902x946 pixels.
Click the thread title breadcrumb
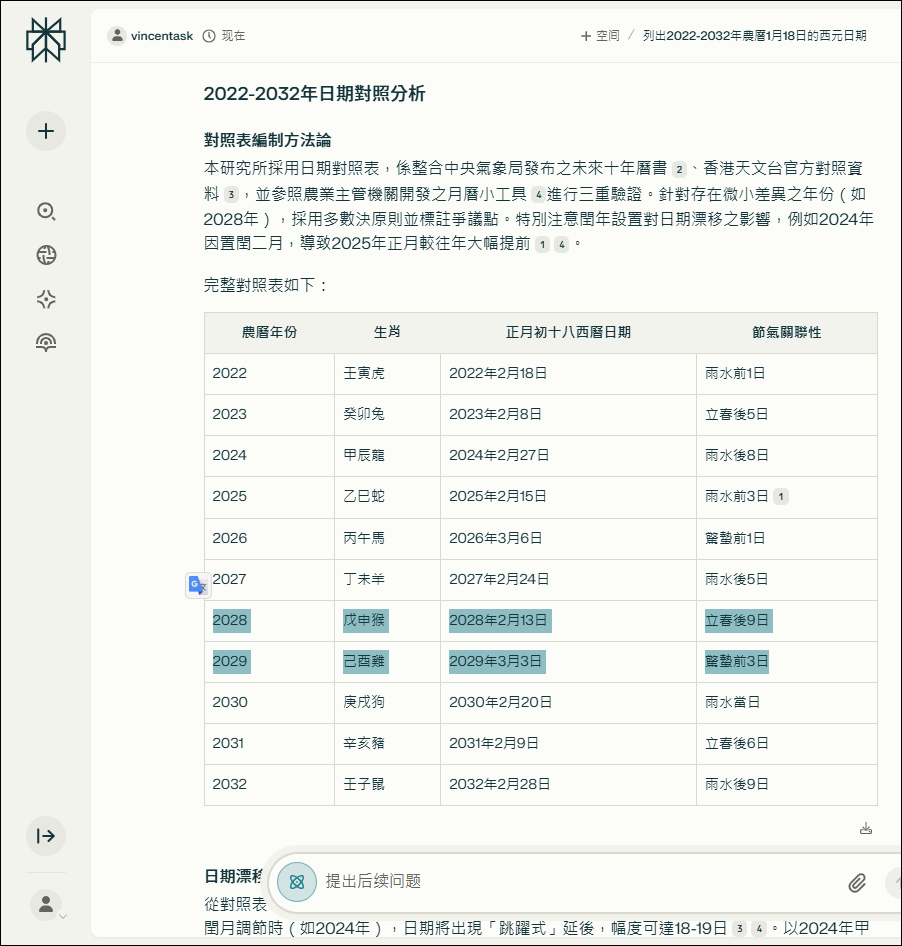click(x=754, y=36)
